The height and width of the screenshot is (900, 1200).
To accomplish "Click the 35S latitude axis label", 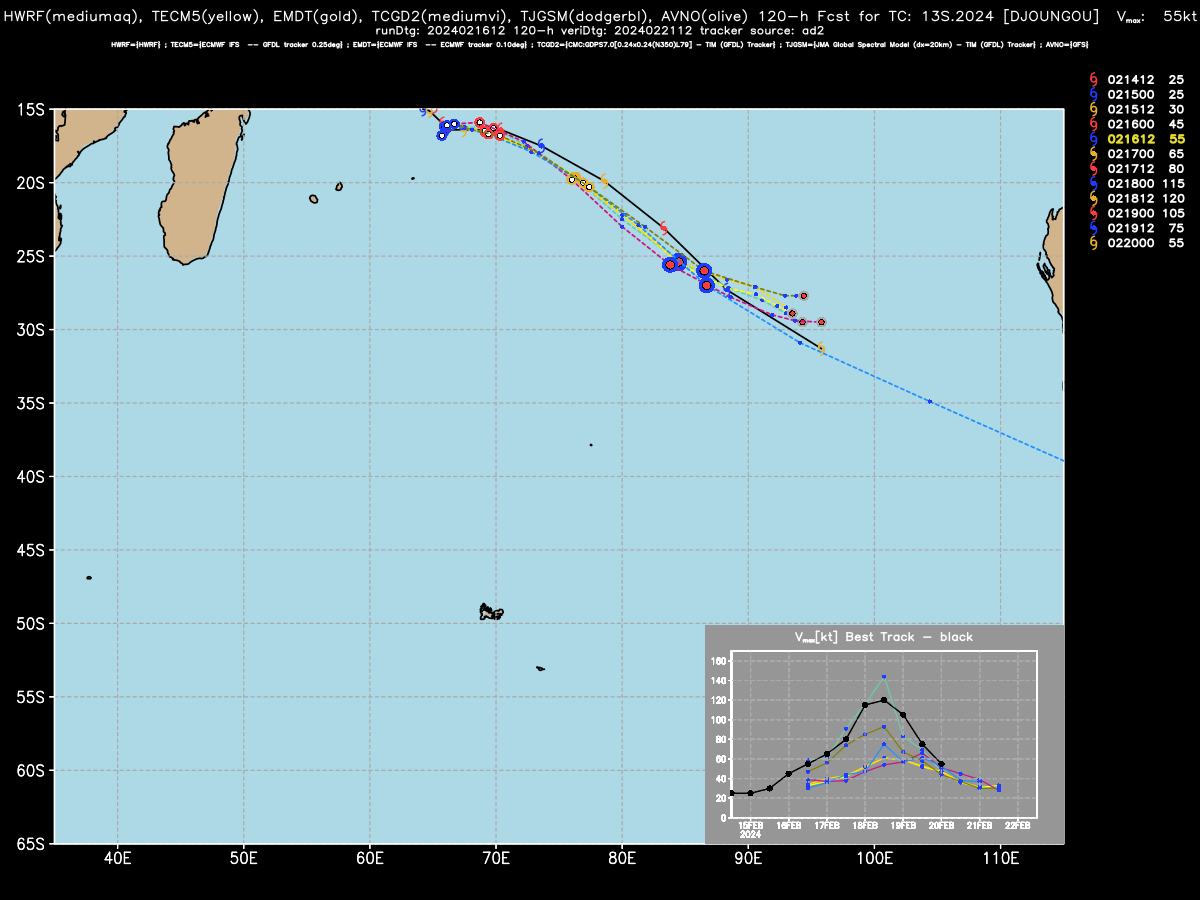I will [x=30, y=403].
